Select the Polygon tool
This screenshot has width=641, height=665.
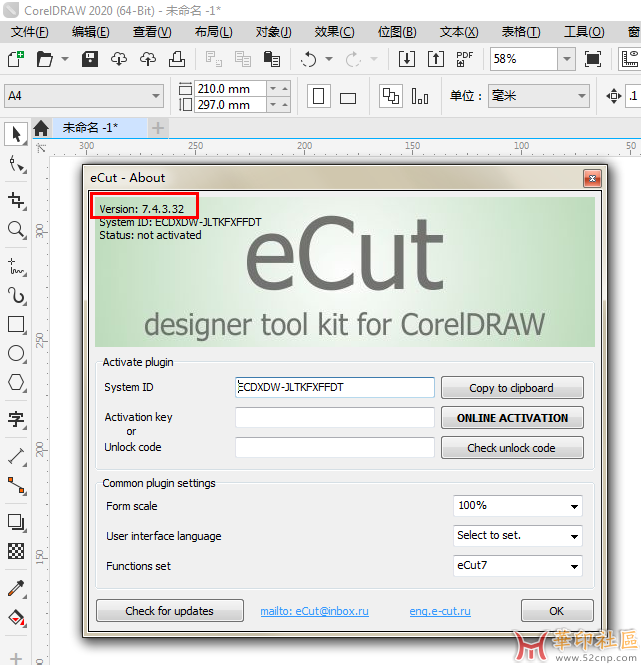pos(17,382)
